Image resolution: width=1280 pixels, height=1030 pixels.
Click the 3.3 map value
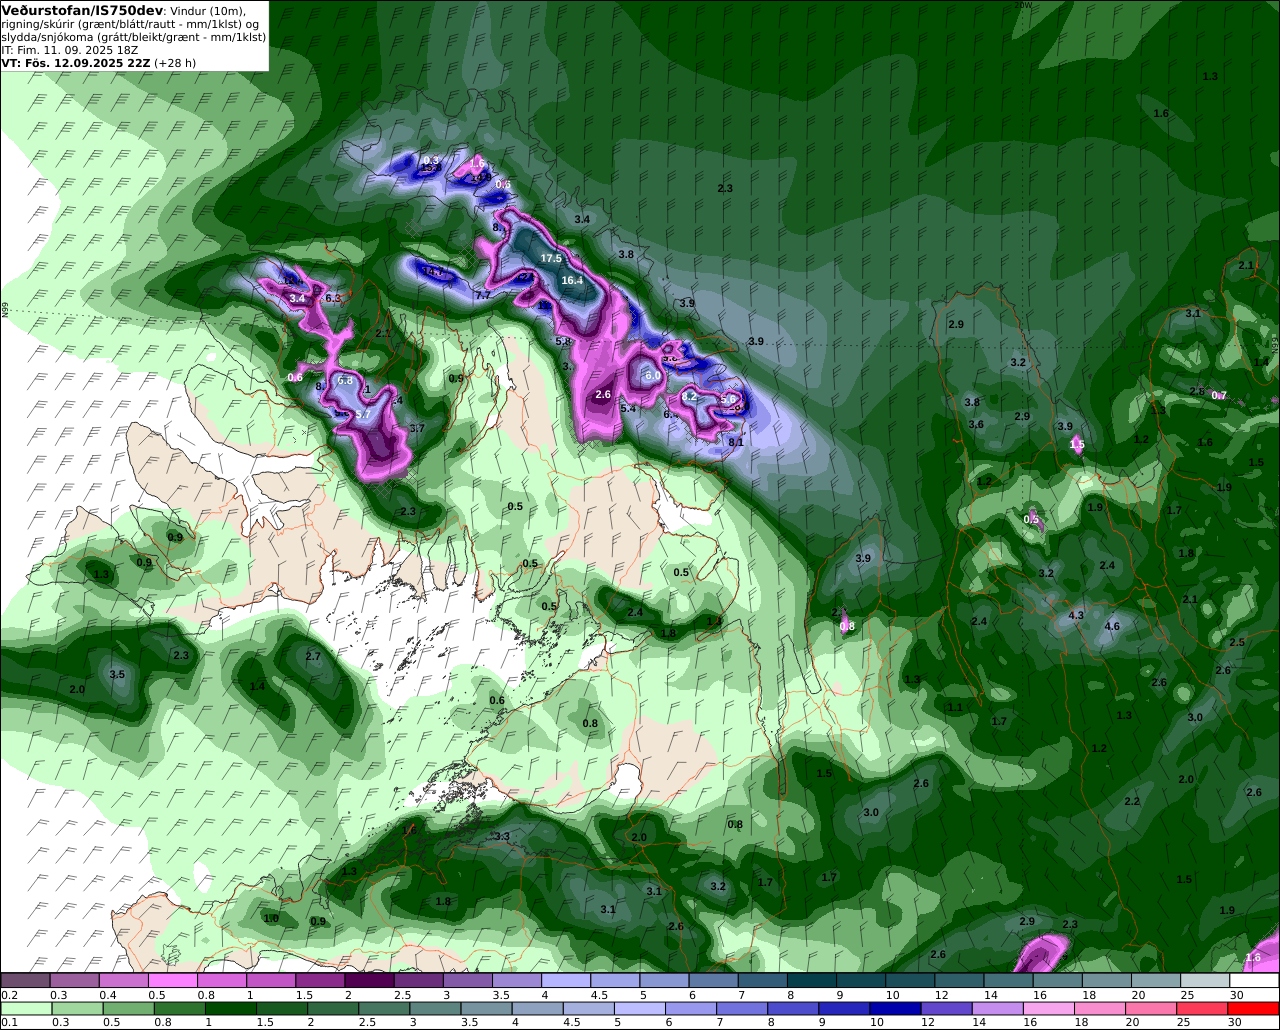point(502,836)
